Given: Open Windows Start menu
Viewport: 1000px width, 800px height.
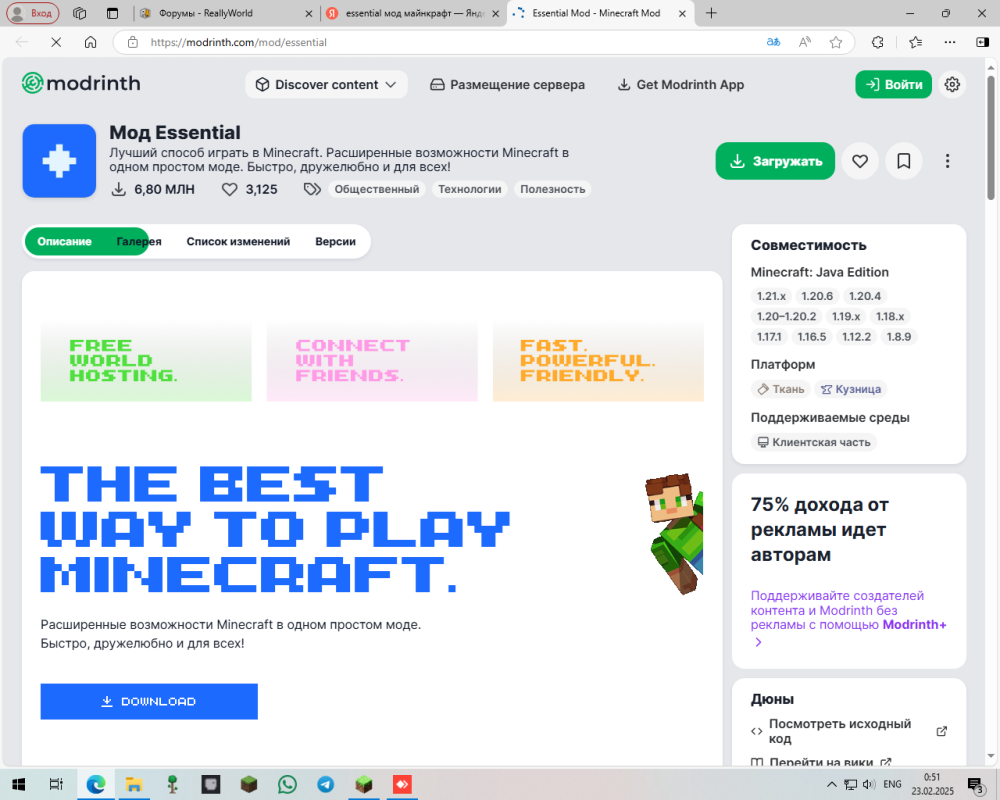Looking at the screenshot, I should 18,784.
